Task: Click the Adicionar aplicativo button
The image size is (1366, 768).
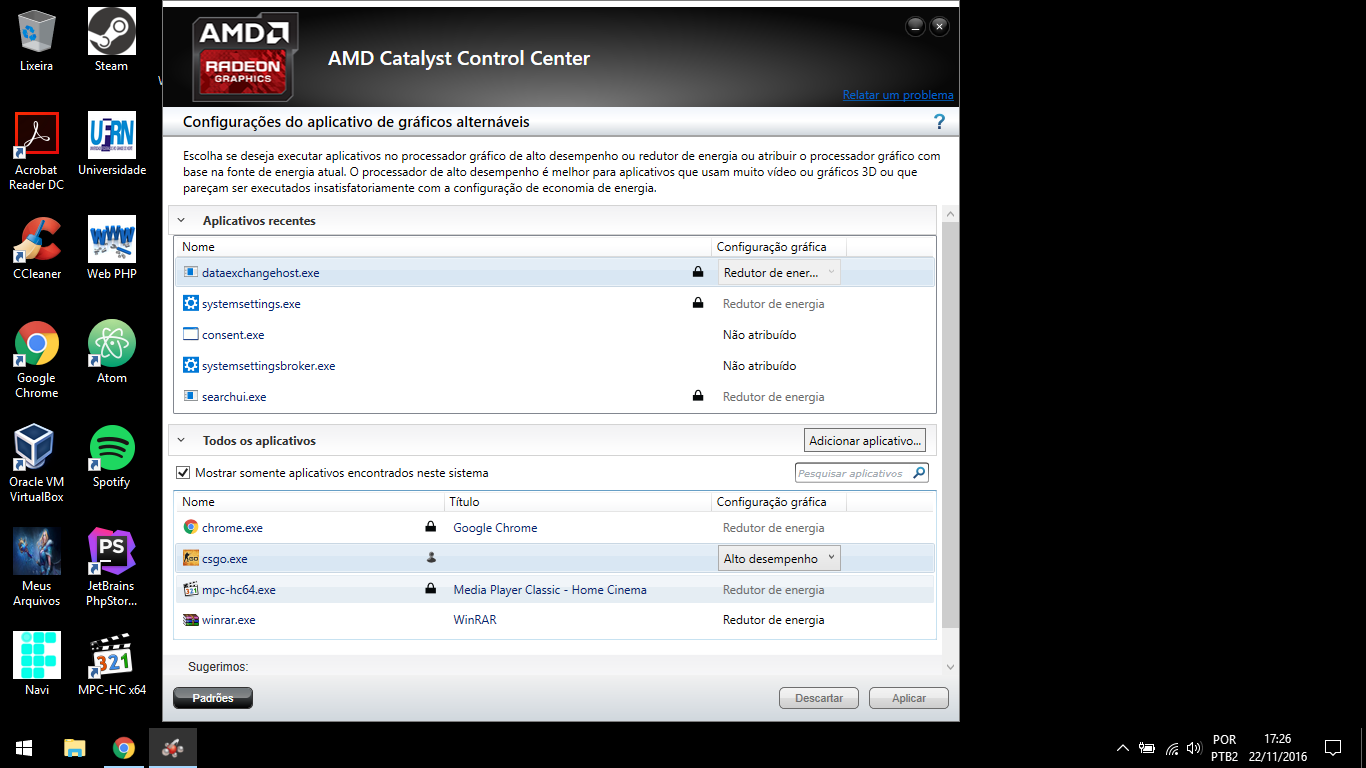Action: pyautogui.click(x=865, y=440)
